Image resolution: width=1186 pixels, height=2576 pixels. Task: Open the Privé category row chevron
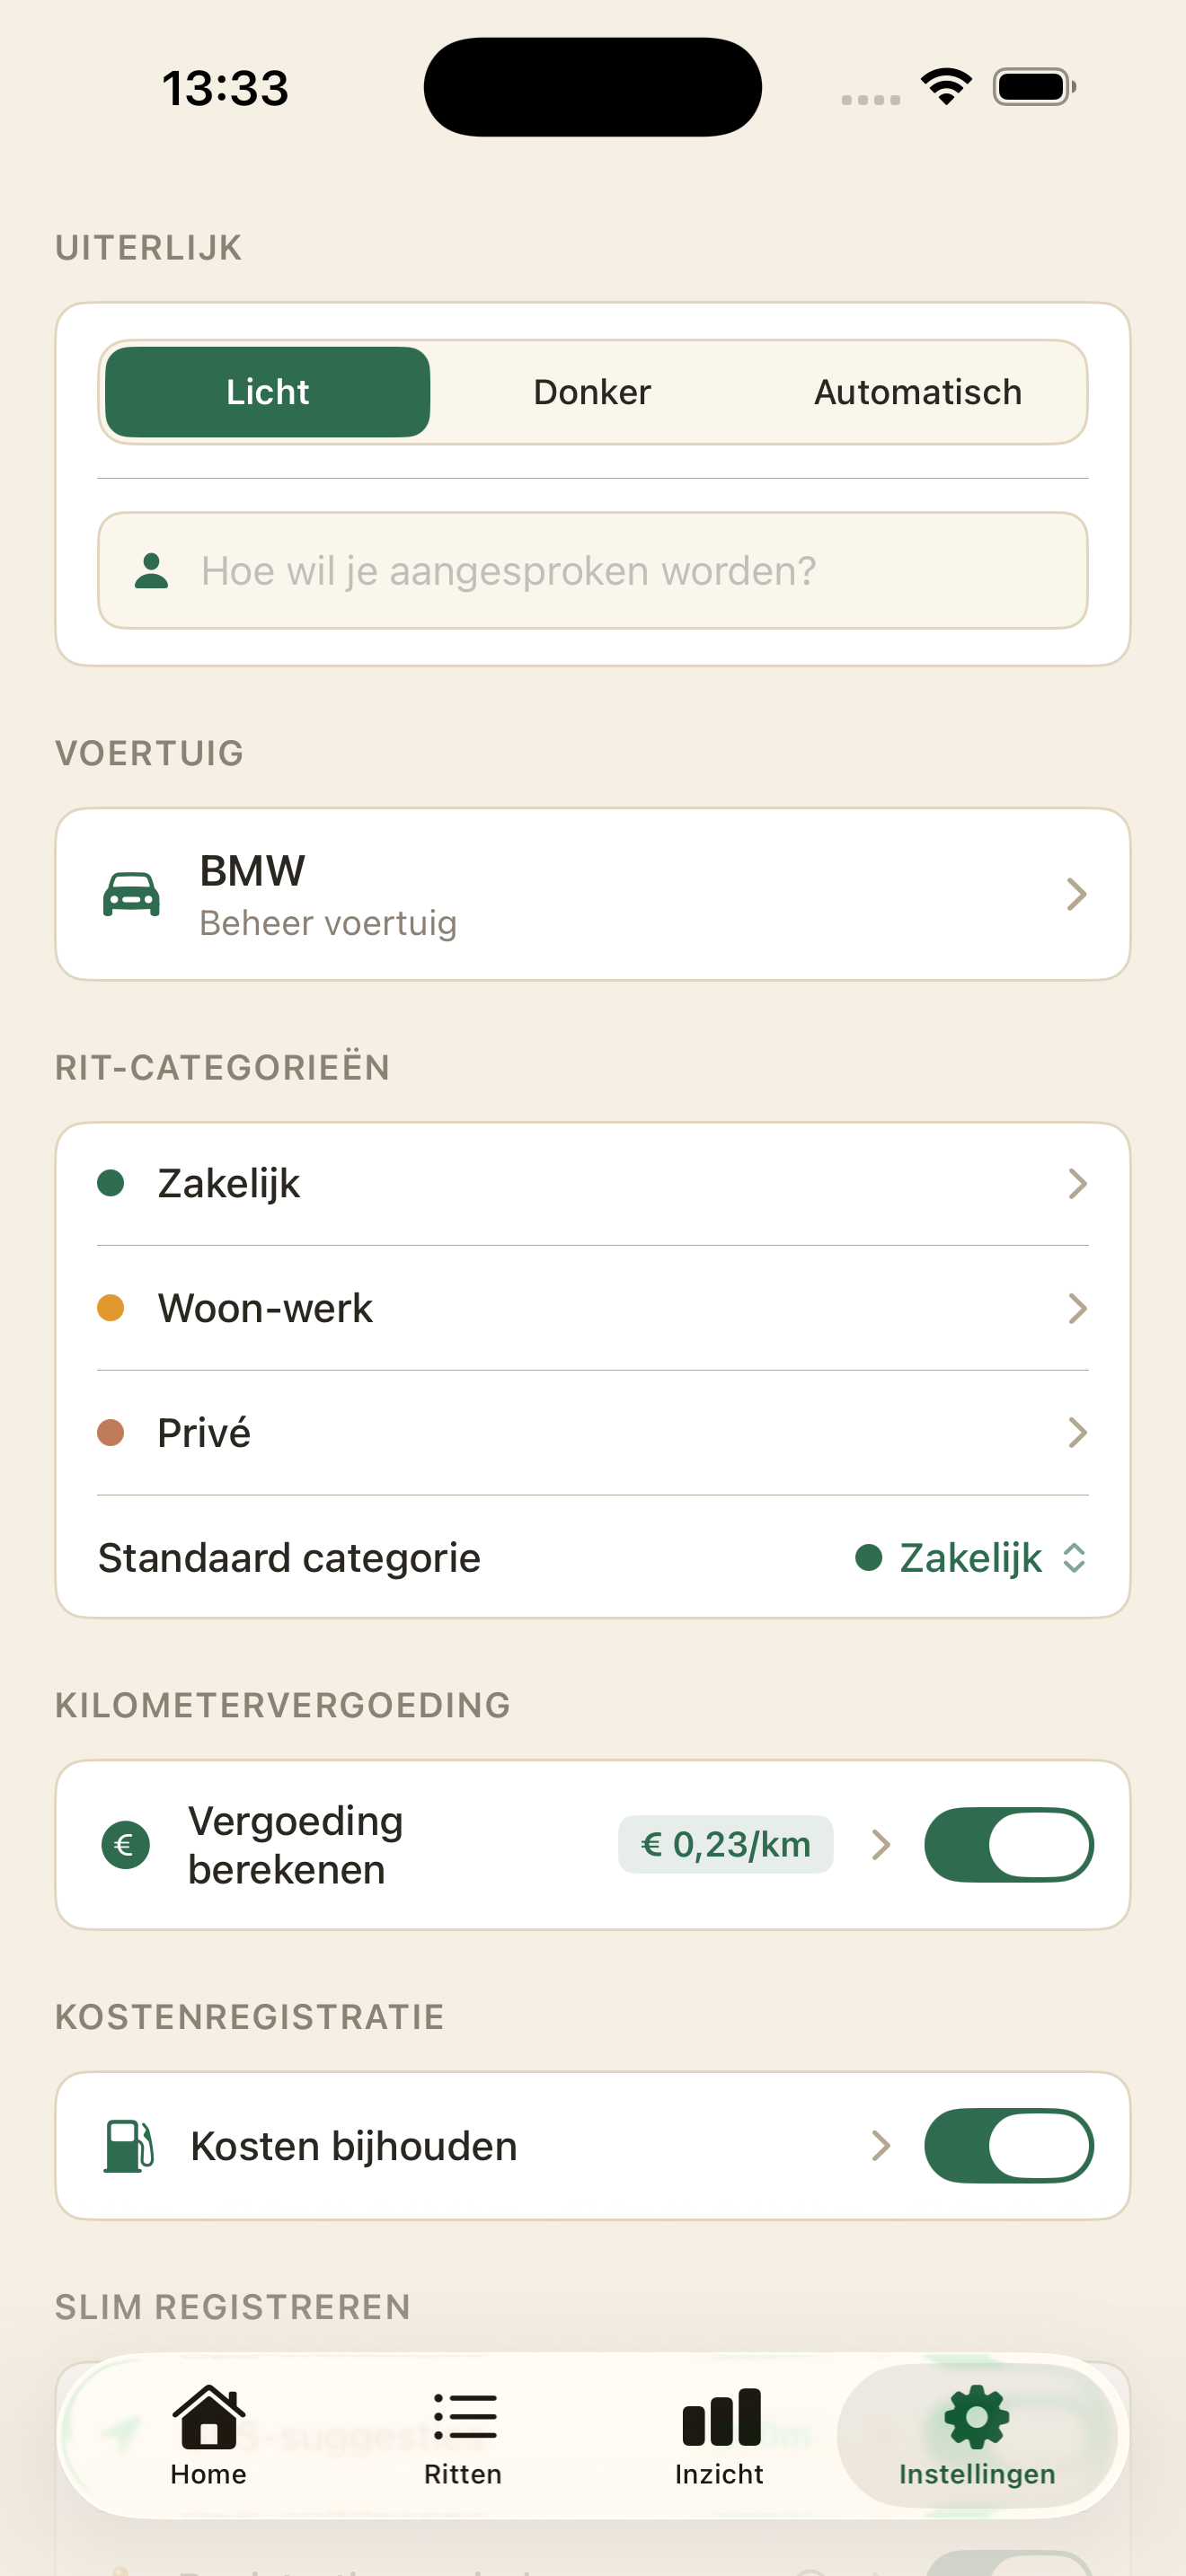[1077, 1432]
